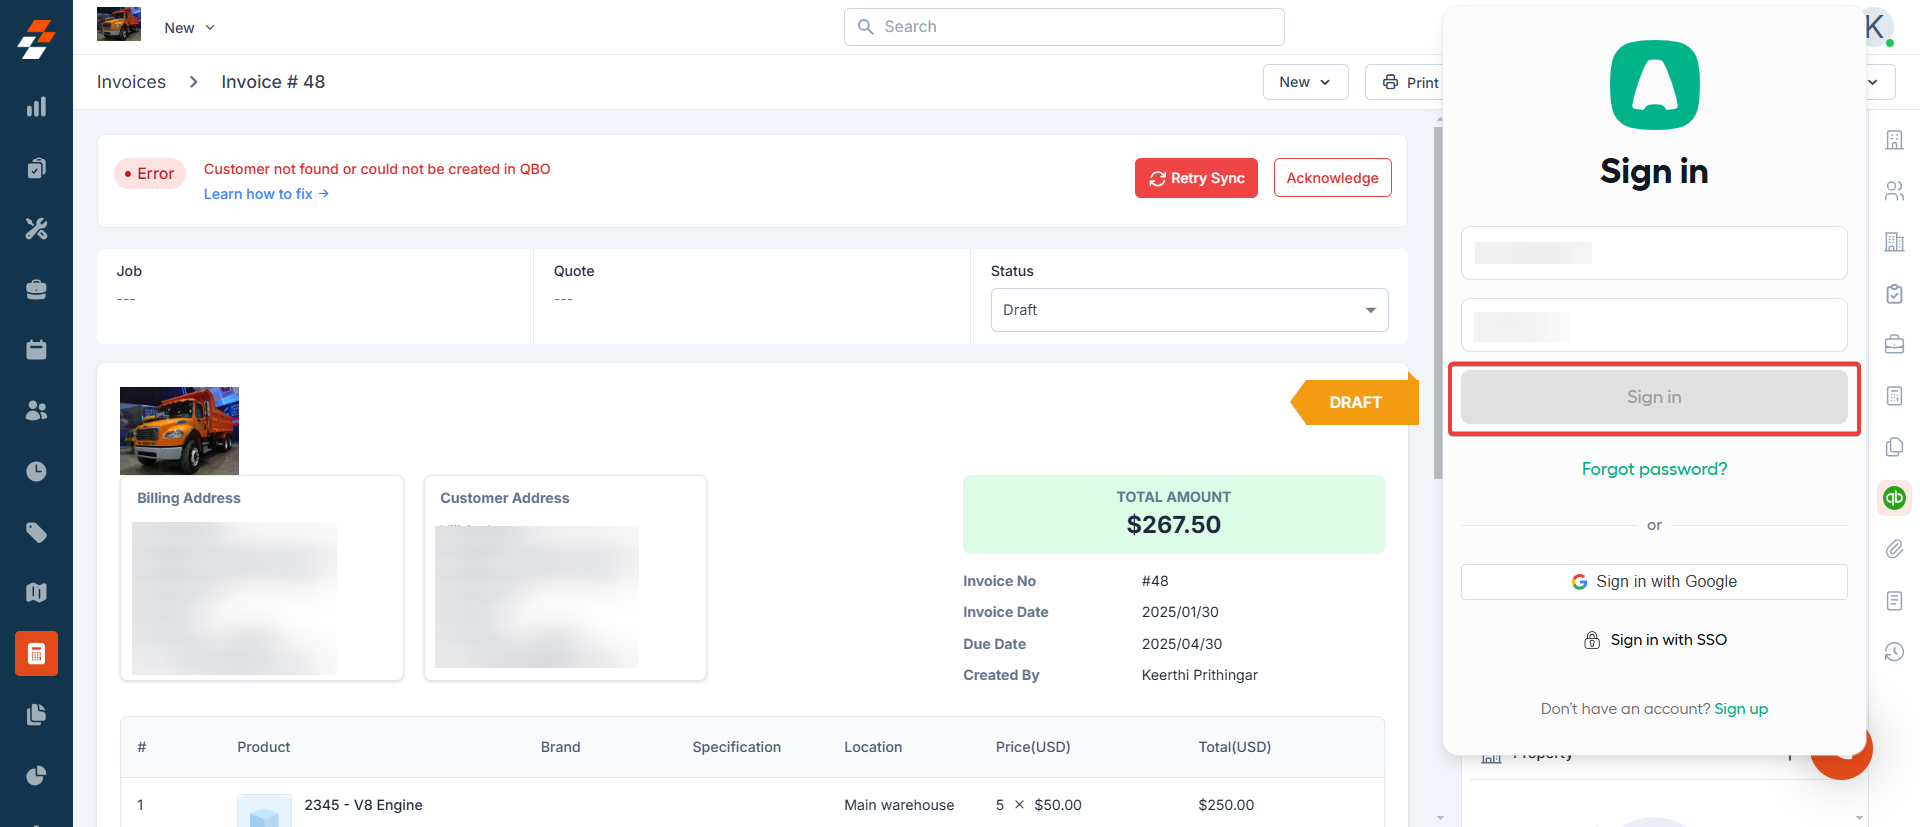
Task: Expand the top-left New company dropdown
Action: 190,28
